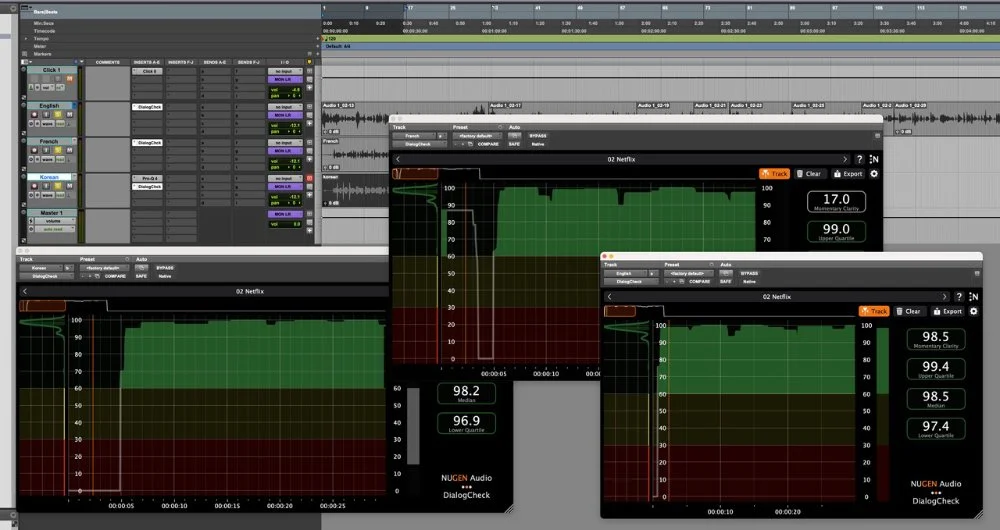
Task: Mute the French track
Action: pyautogui.click(x=70, y=151)
